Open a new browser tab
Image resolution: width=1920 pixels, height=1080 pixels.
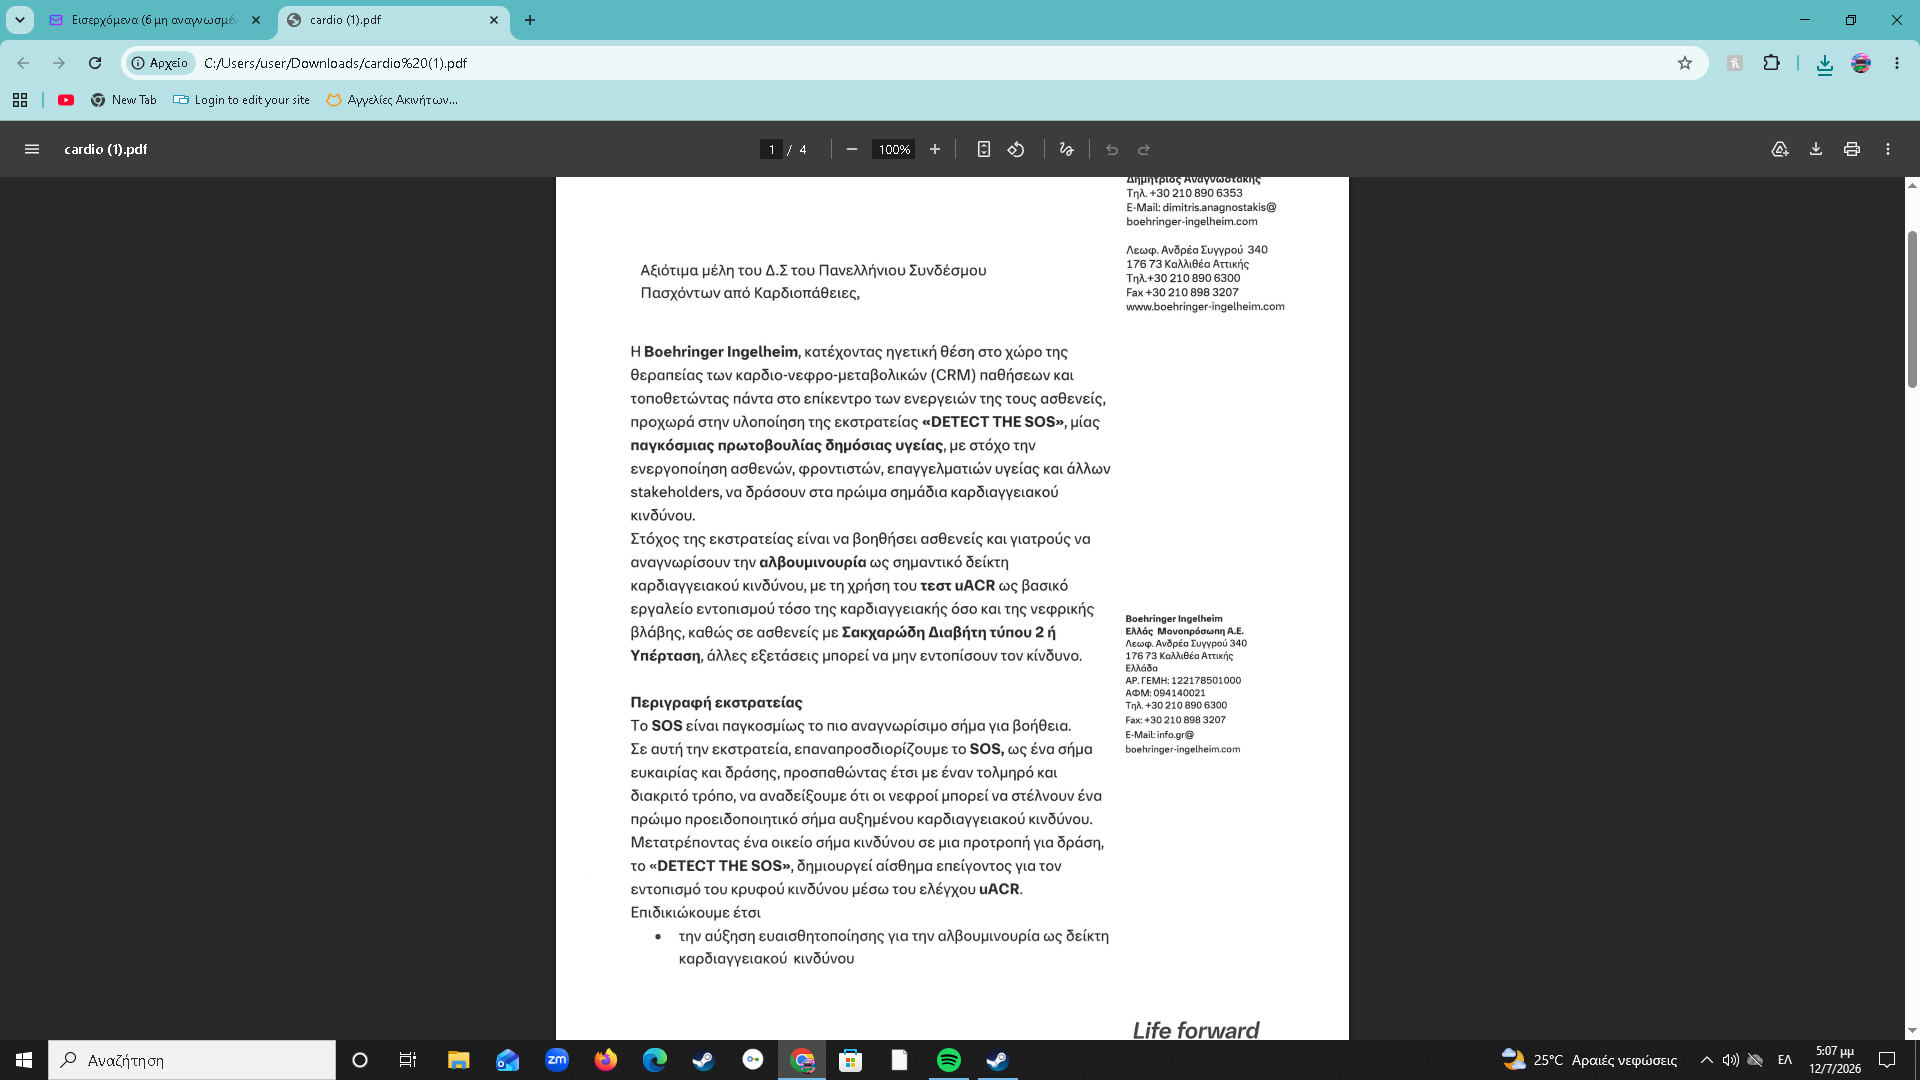pos(530,20)
